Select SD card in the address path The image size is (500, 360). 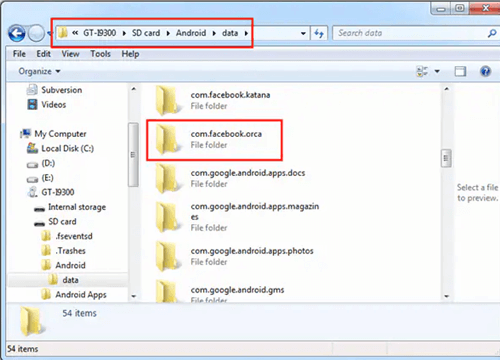(x=146, y=33)
